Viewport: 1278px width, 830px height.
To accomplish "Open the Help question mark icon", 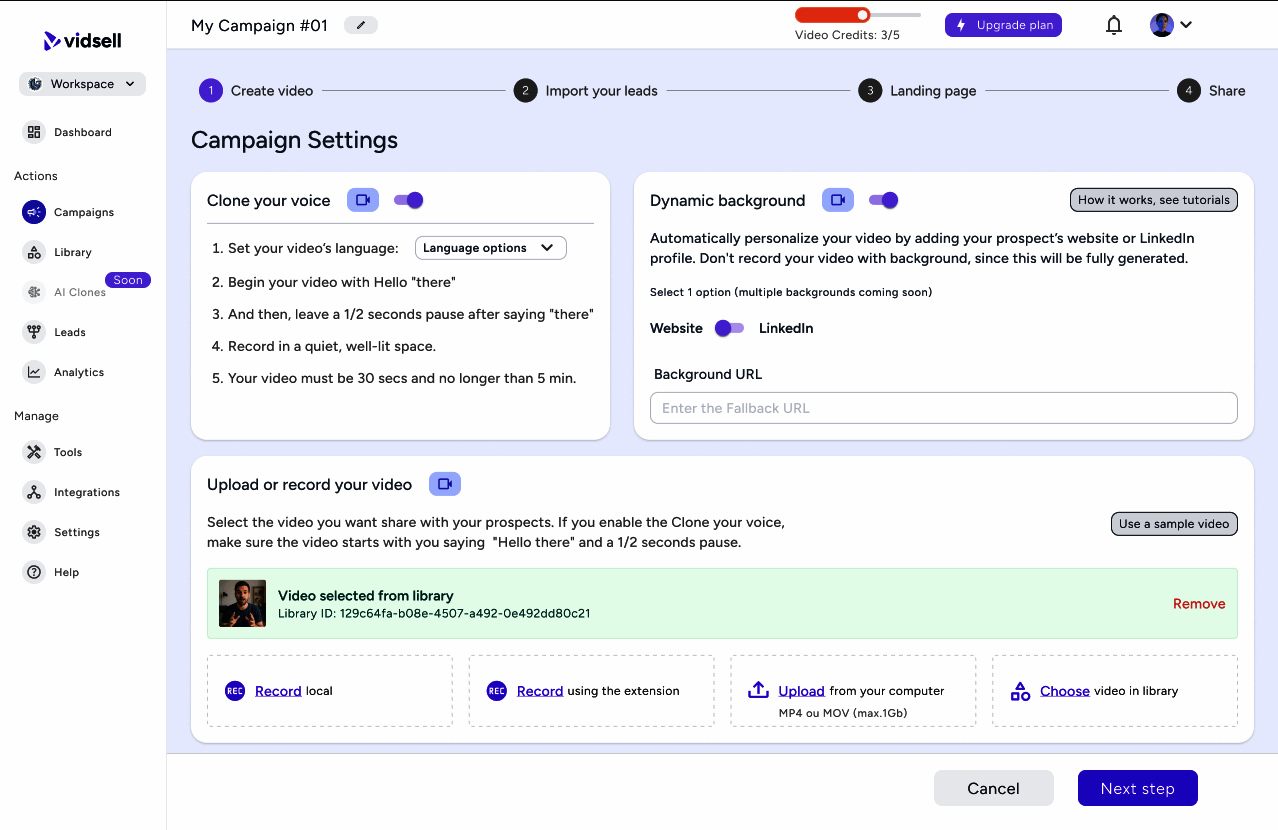I will [34, 572].
